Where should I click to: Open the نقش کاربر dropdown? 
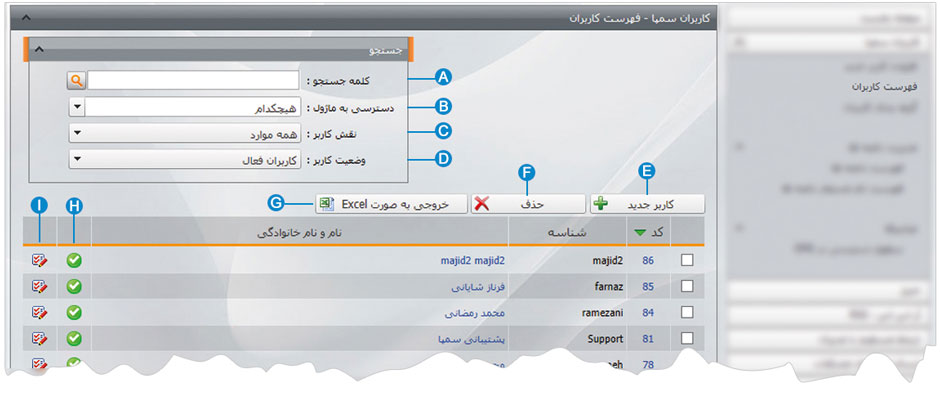(77, 132)
